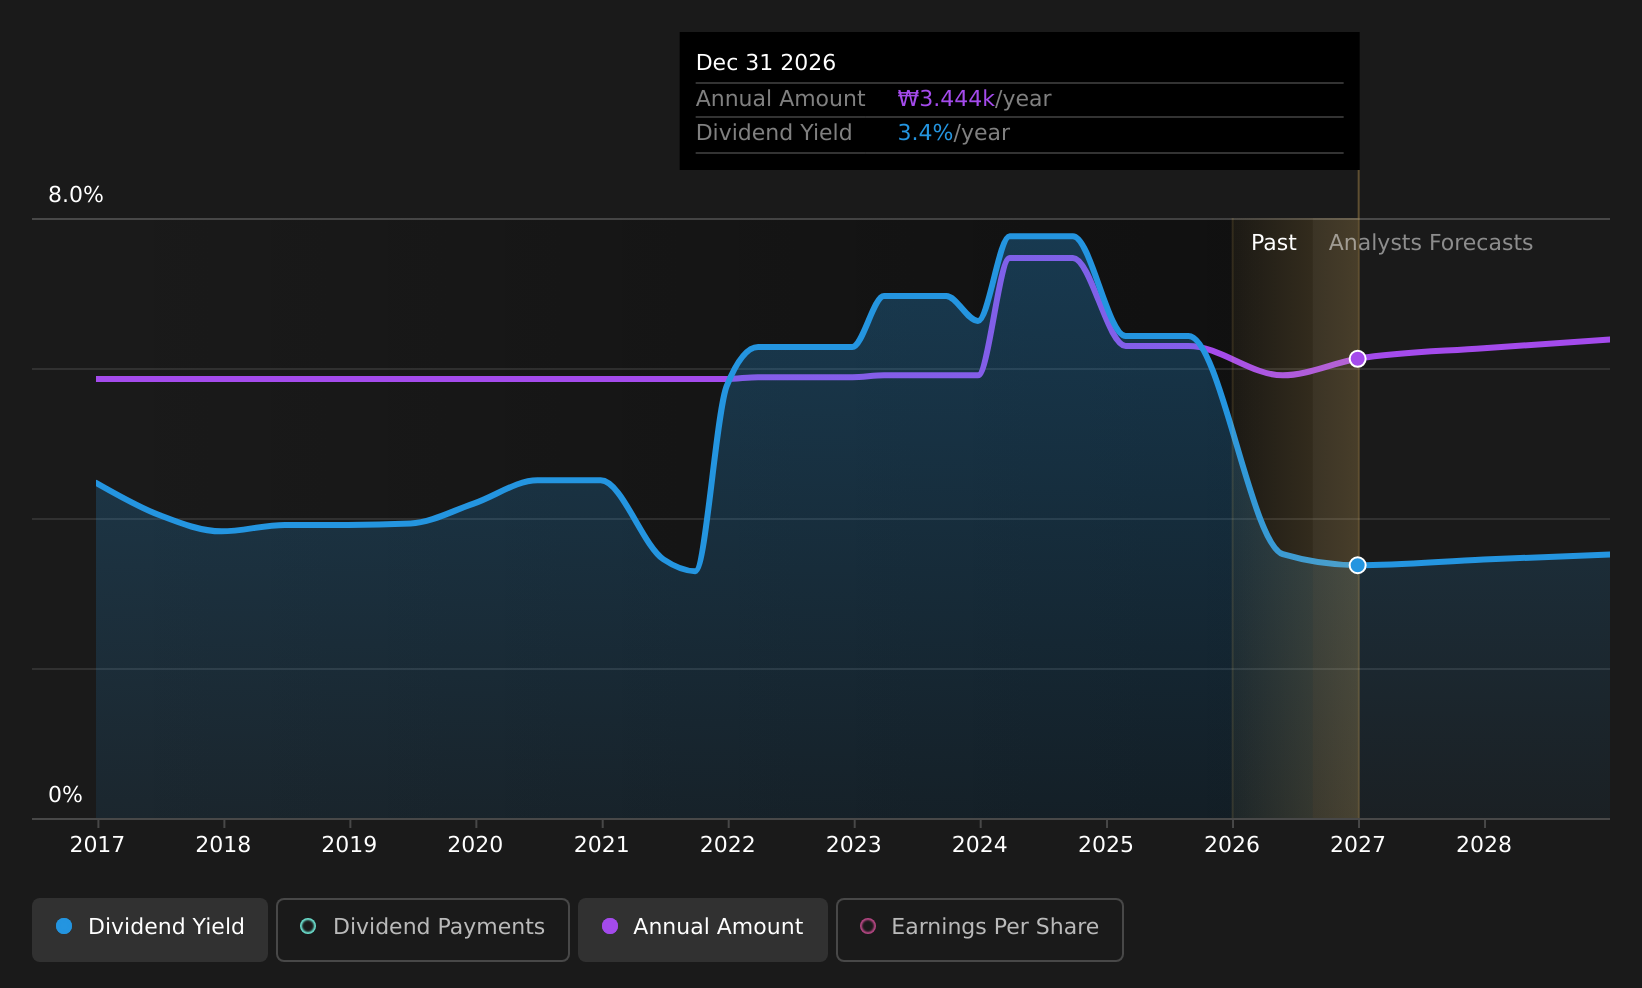
Task: Click the Dec 31 2026 tooltip date
Action: tap(766, 63)
